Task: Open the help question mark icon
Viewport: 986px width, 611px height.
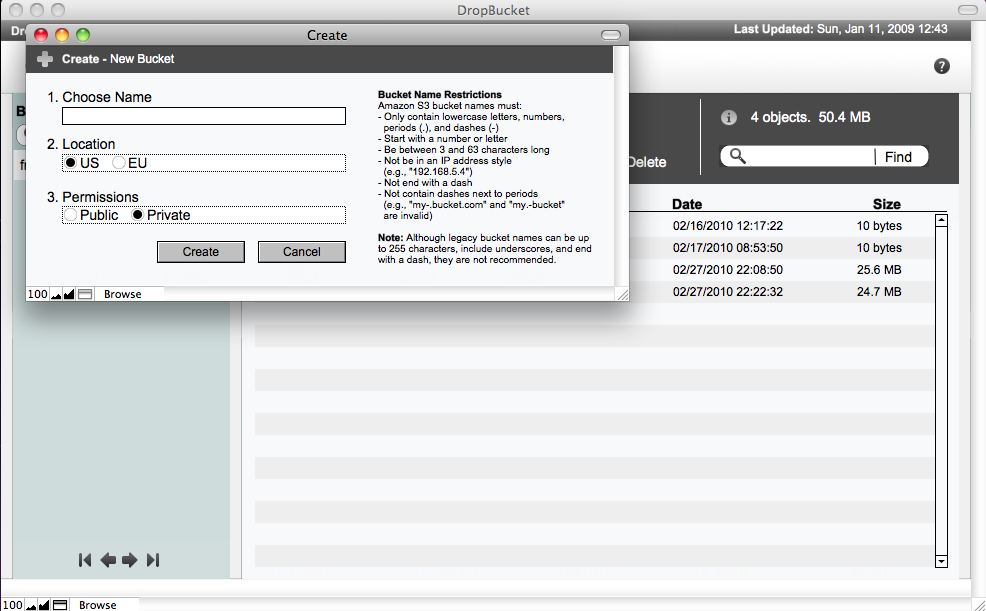Action: click(x=941, y=66)
